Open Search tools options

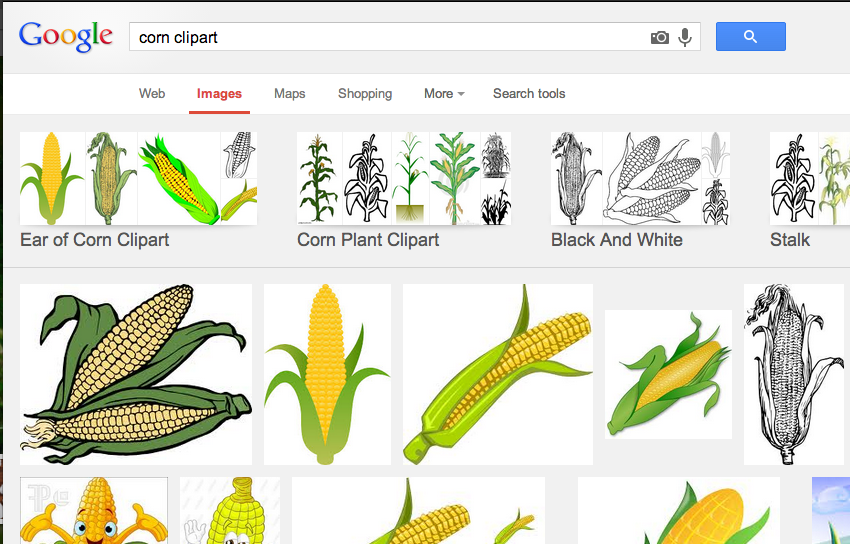click(x=528, y=94)
